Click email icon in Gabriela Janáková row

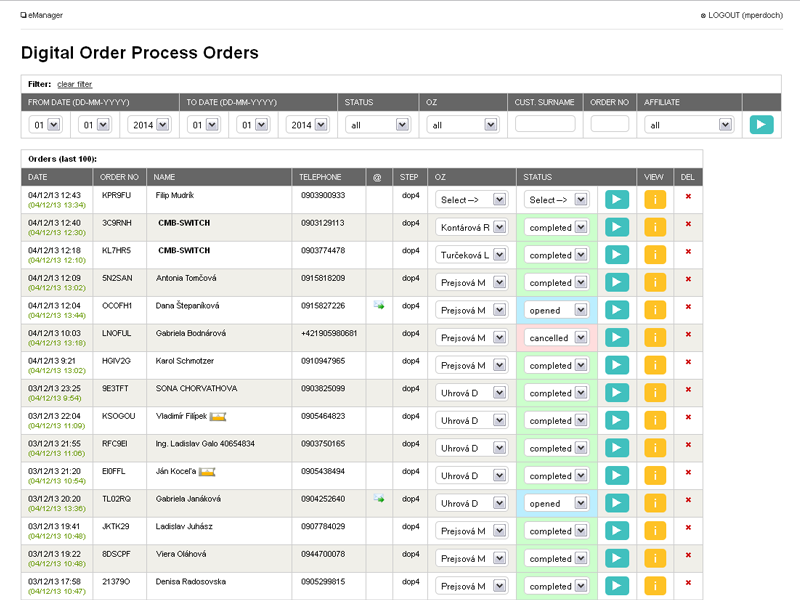pos(379,499)
